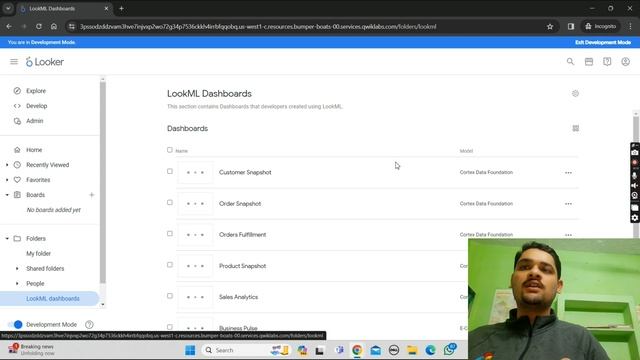Open the browser home page

point(54,27)
